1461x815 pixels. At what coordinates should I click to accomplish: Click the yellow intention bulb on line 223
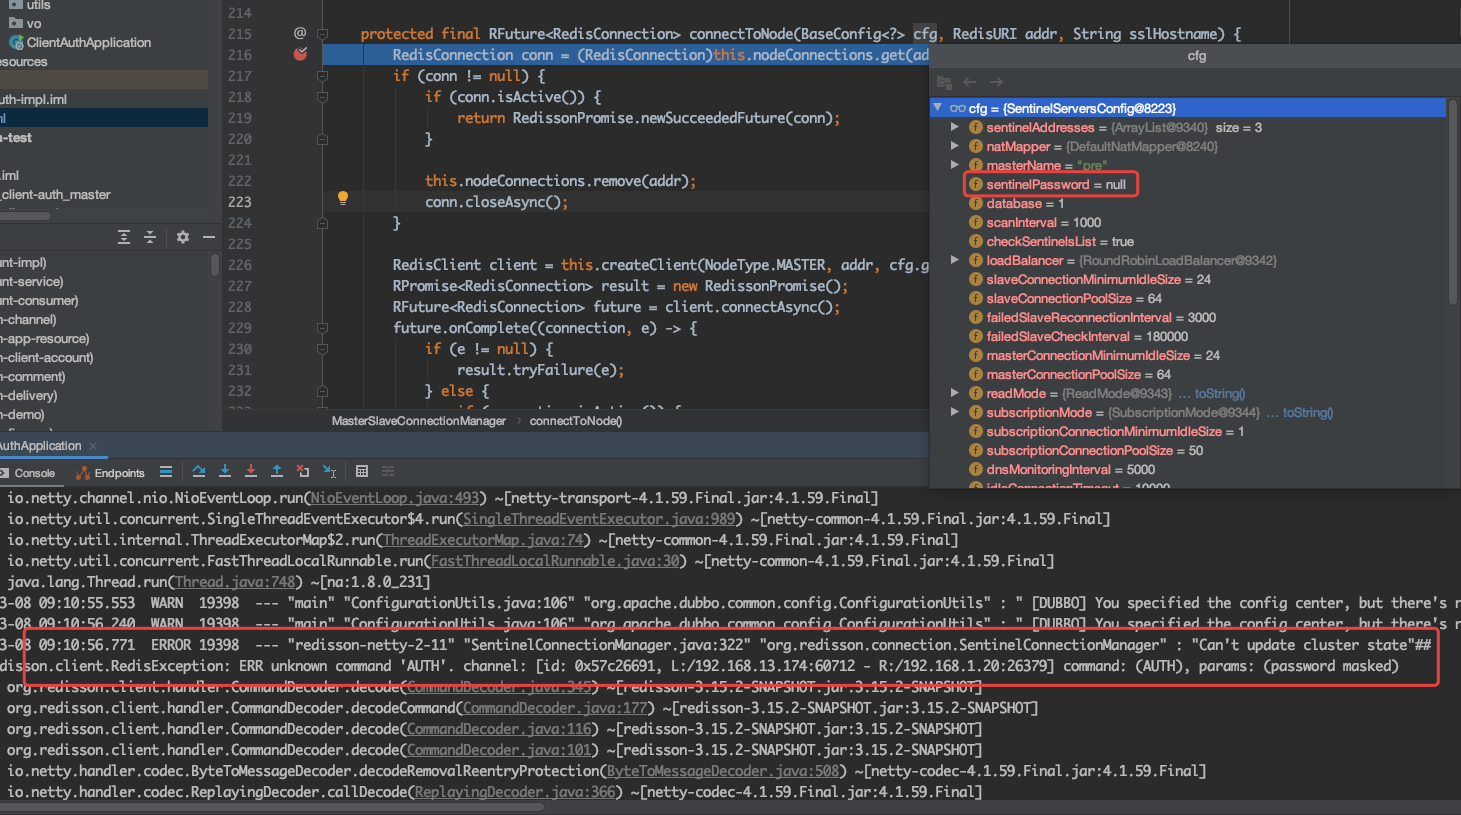[x=343, y=198]
